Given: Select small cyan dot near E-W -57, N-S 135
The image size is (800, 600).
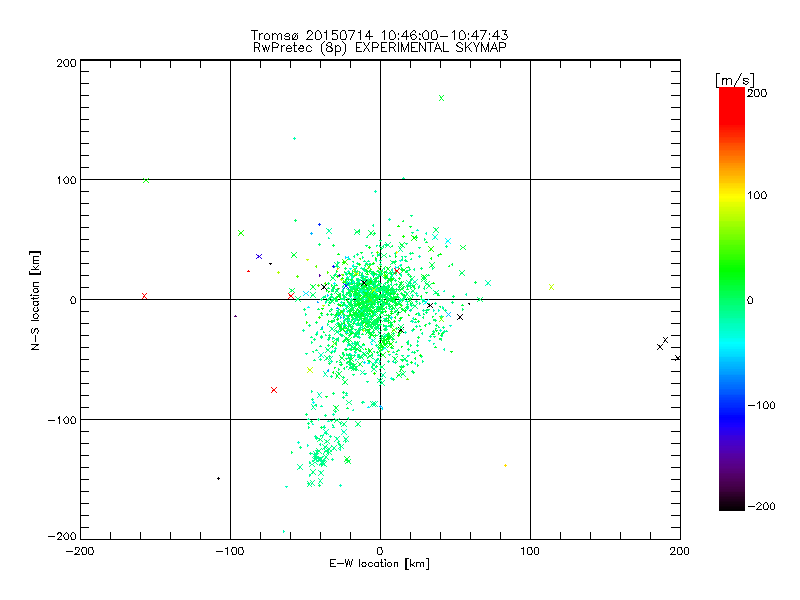Looking at the screenshot, I should (294, 138).
